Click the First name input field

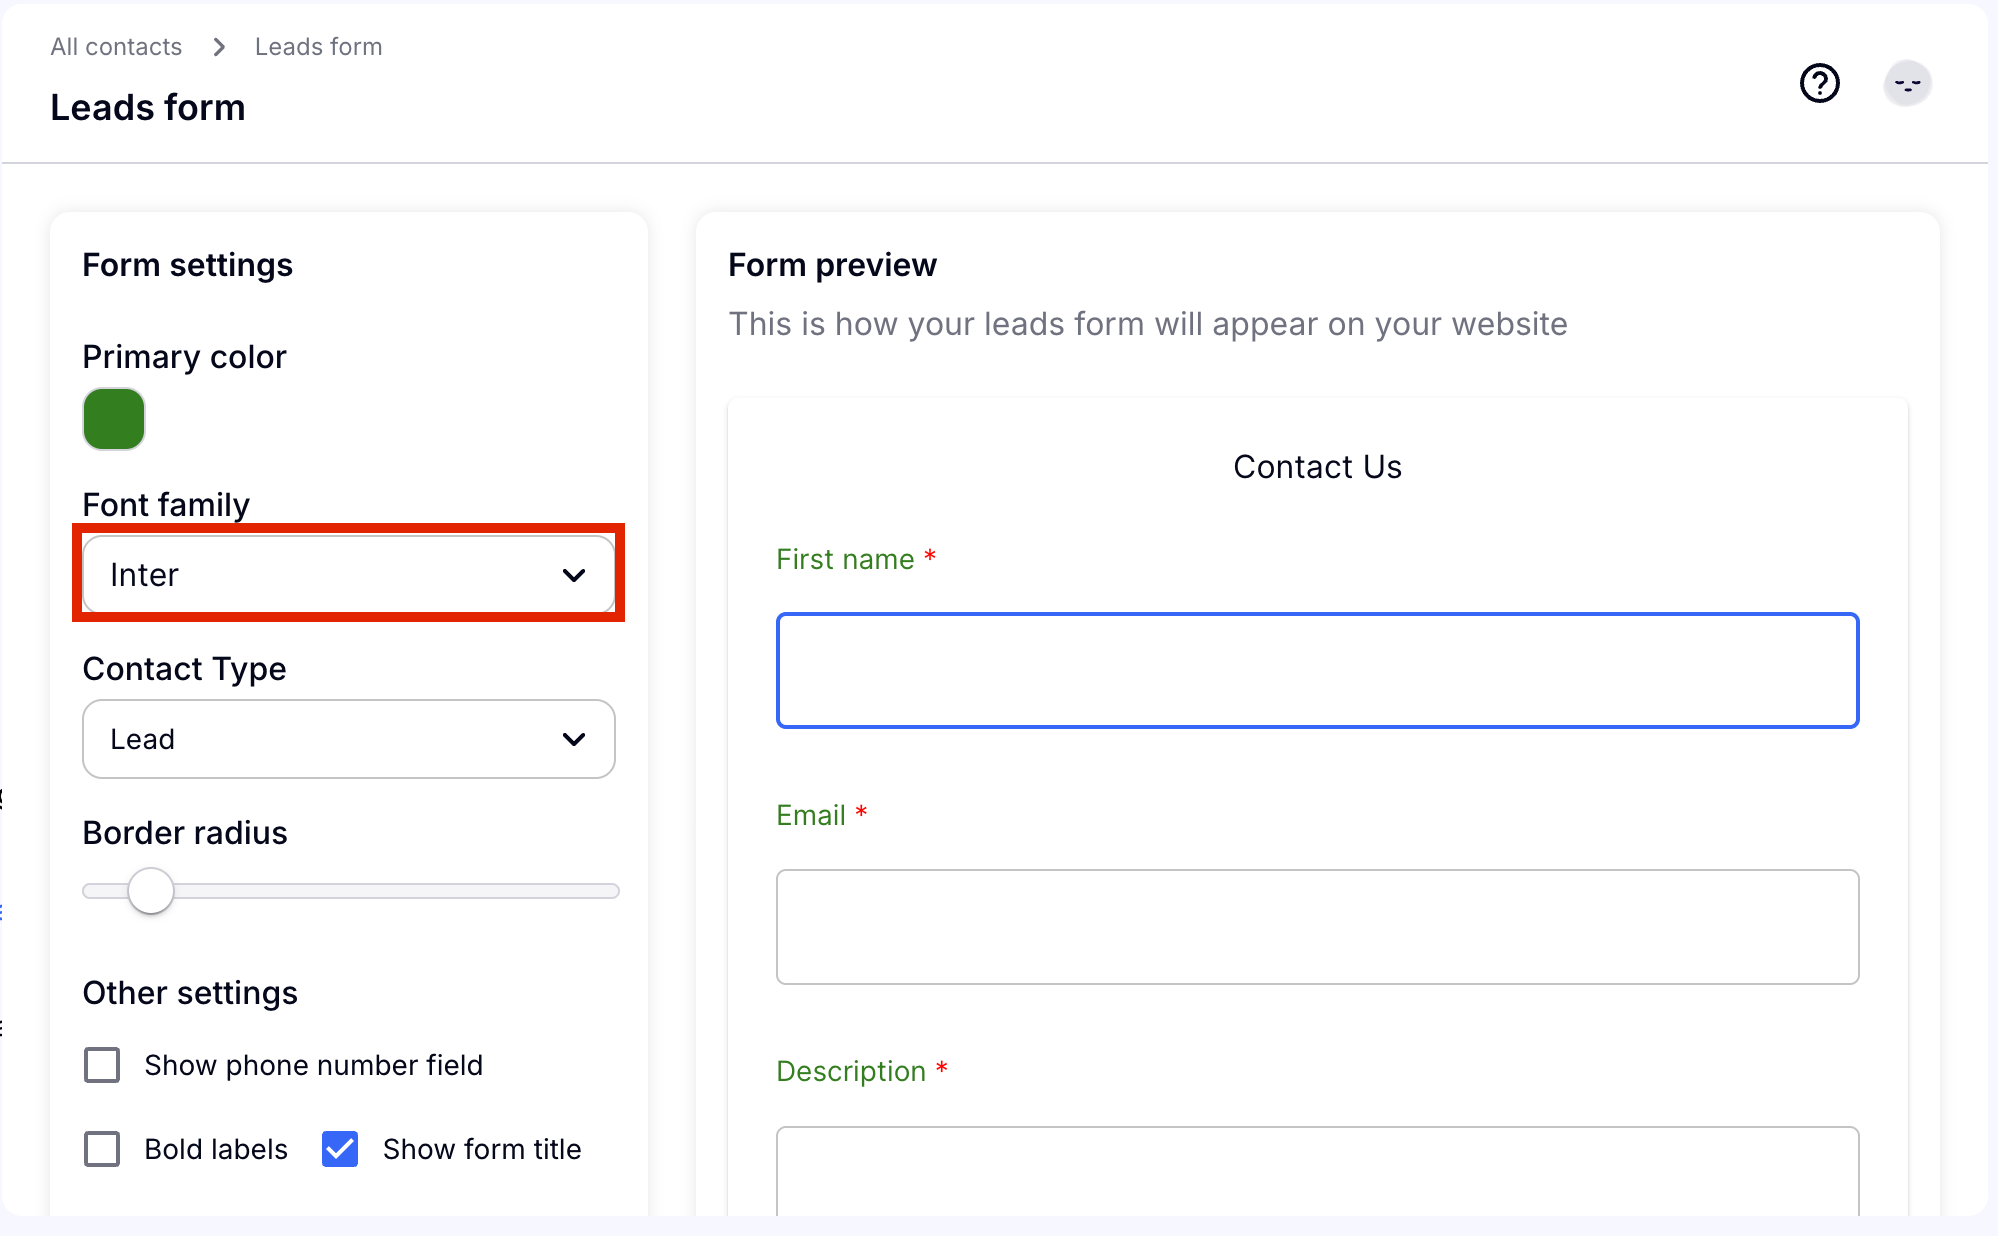[1317, 670]
